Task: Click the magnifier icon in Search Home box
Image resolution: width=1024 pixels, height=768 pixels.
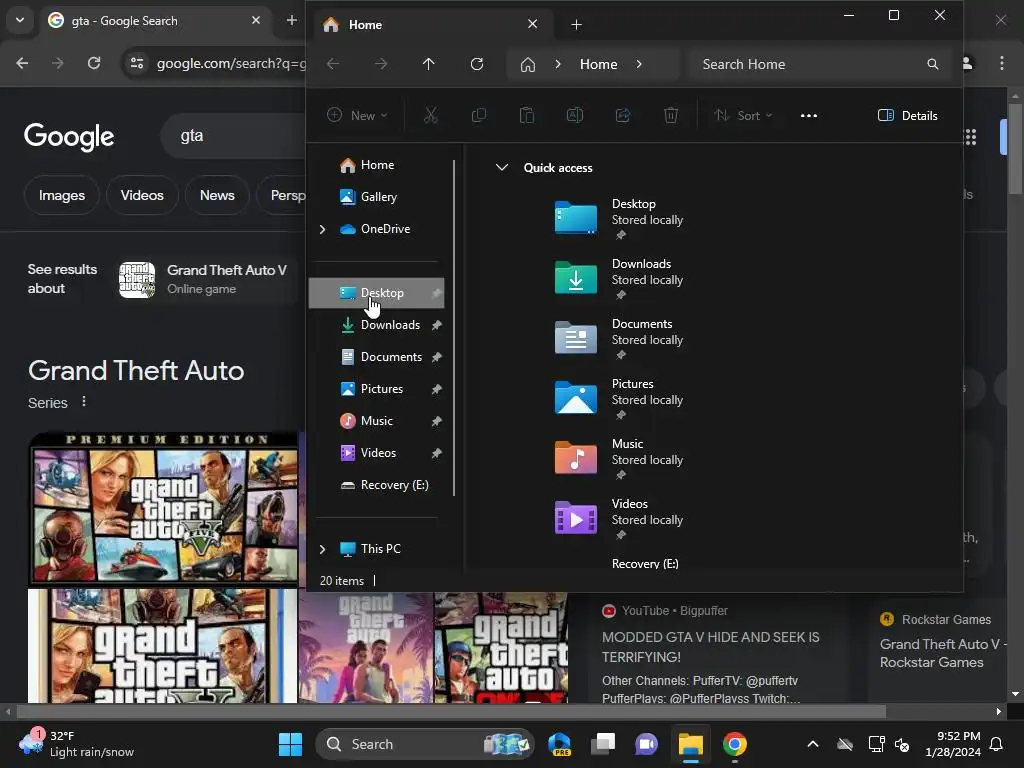Action: coord(933,64)
